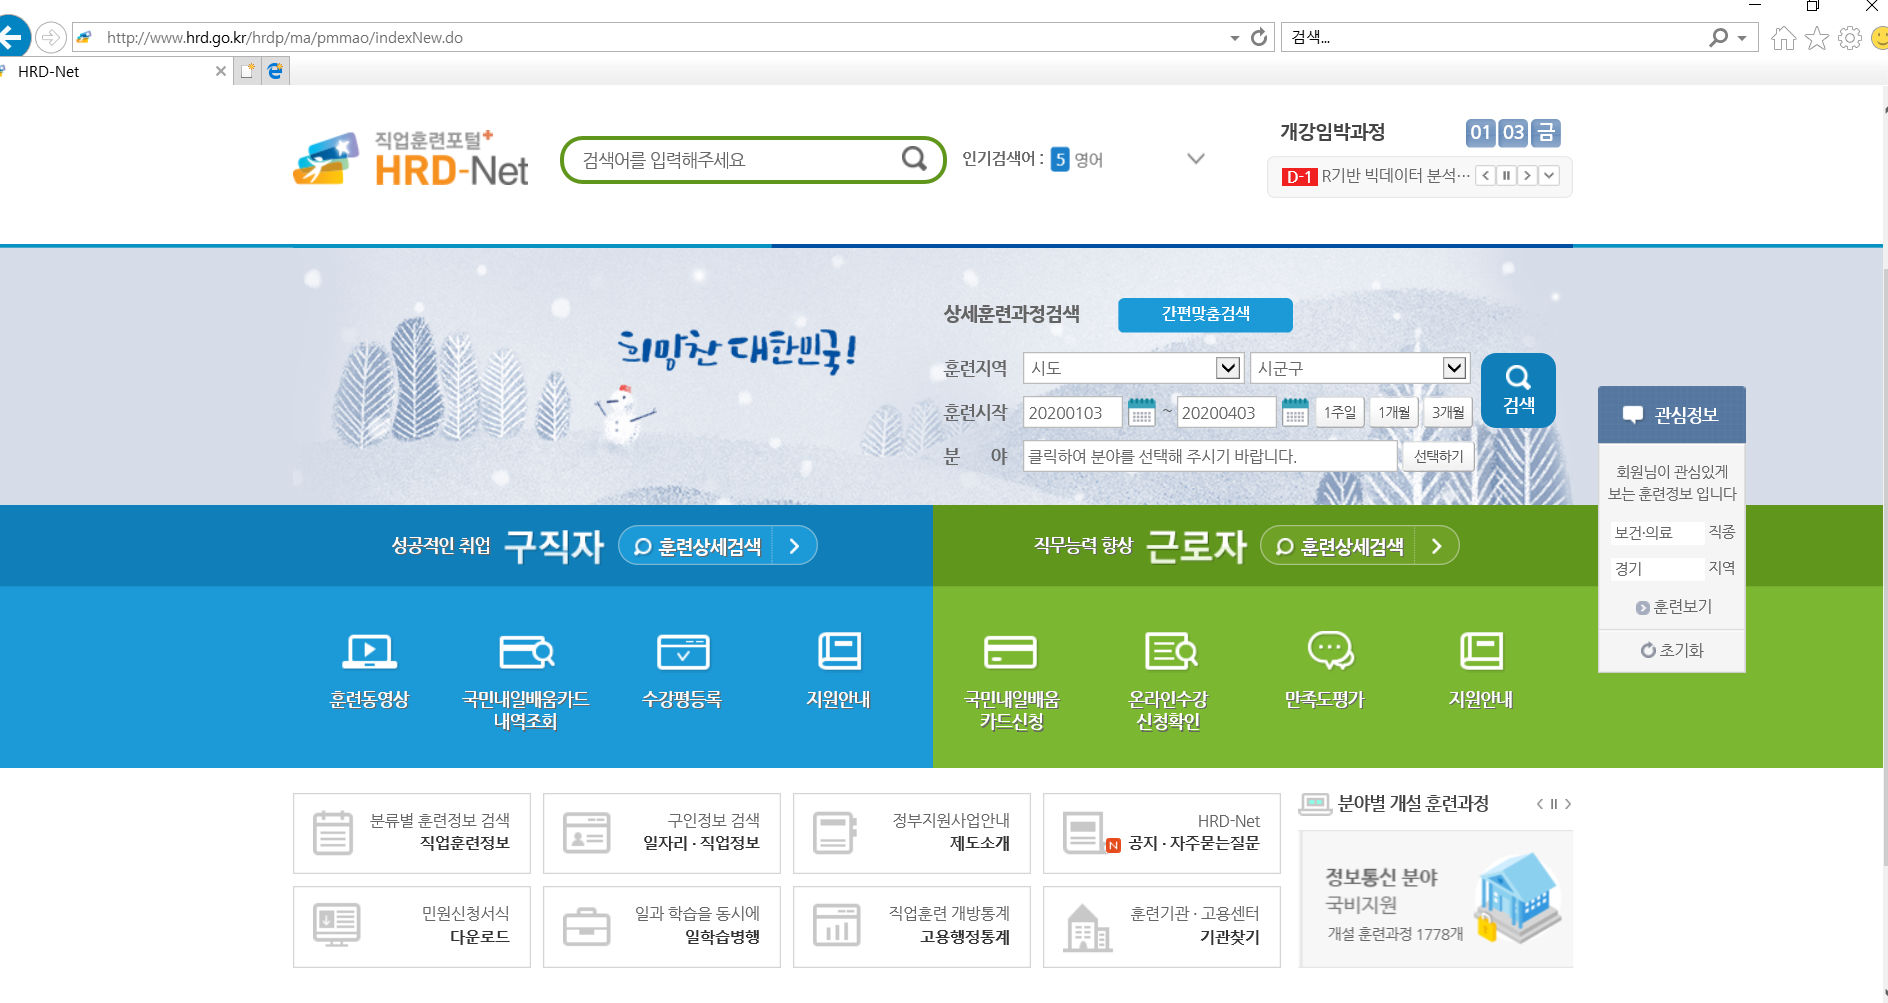This screenshot has width=1888, height=1003.
Task: Open 국민내일배움카드 내역조회 icon
Action: click(526, 652)
